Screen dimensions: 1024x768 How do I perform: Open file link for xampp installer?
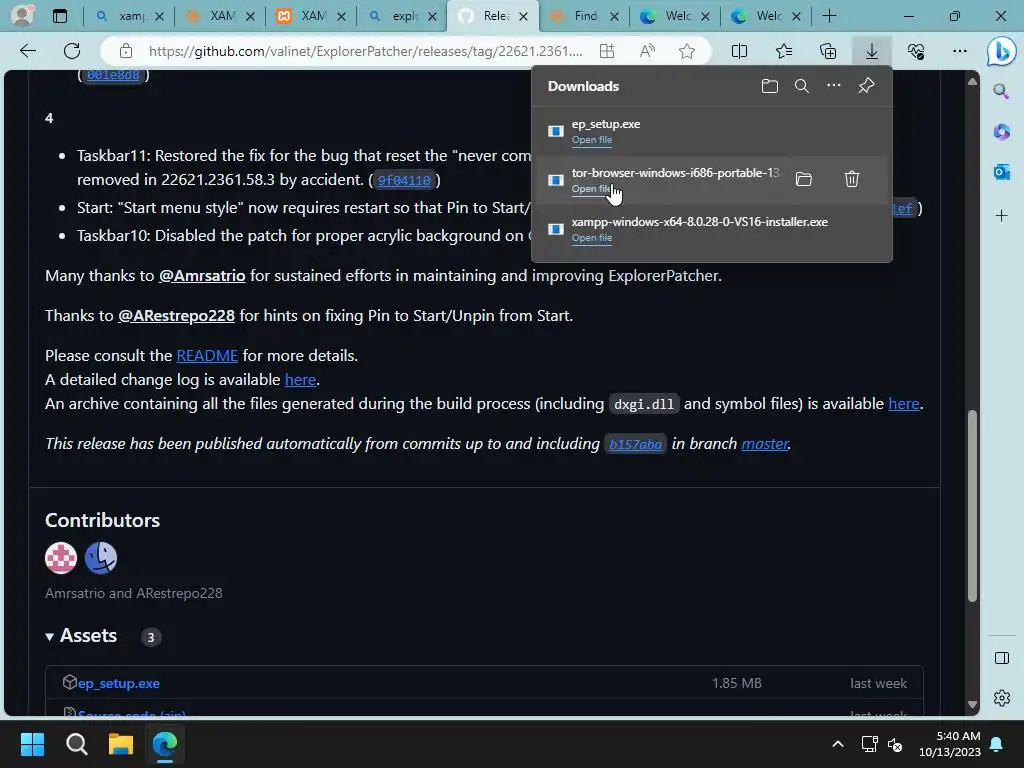[592, 238]
